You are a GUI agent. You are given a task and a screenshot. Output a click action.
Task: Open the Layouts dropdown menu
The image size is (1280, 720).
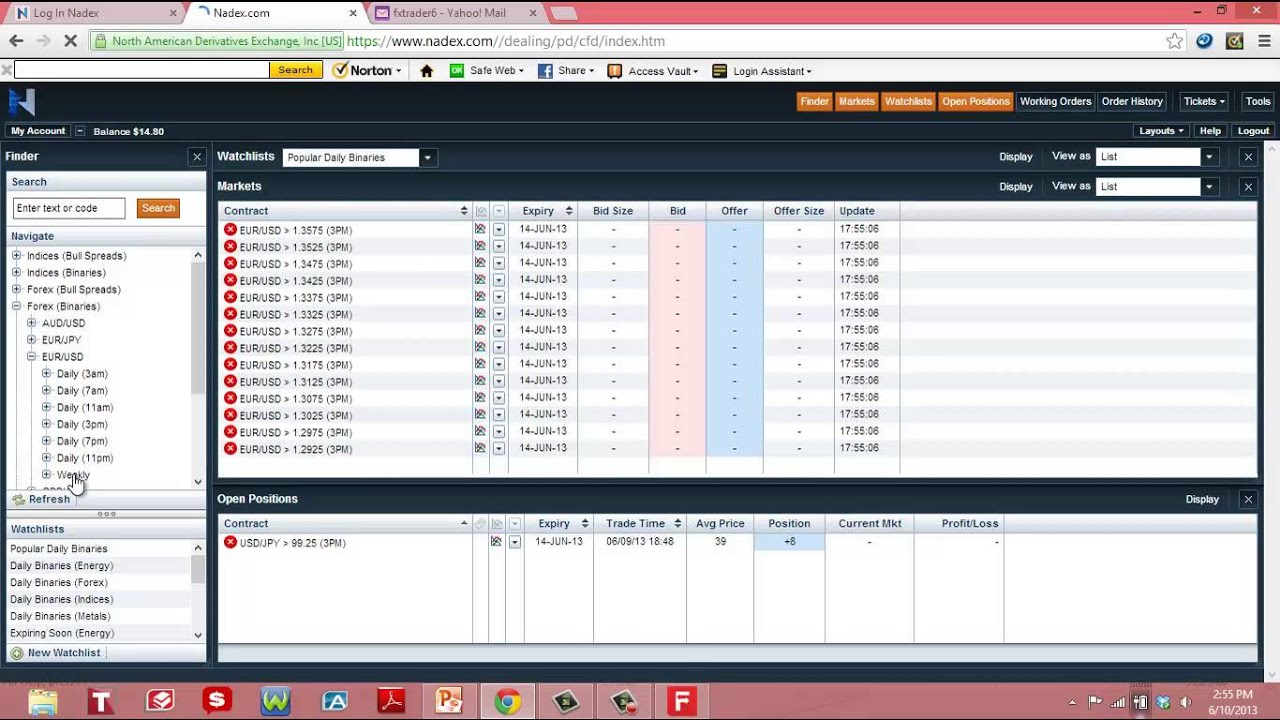click(1161, 131)
